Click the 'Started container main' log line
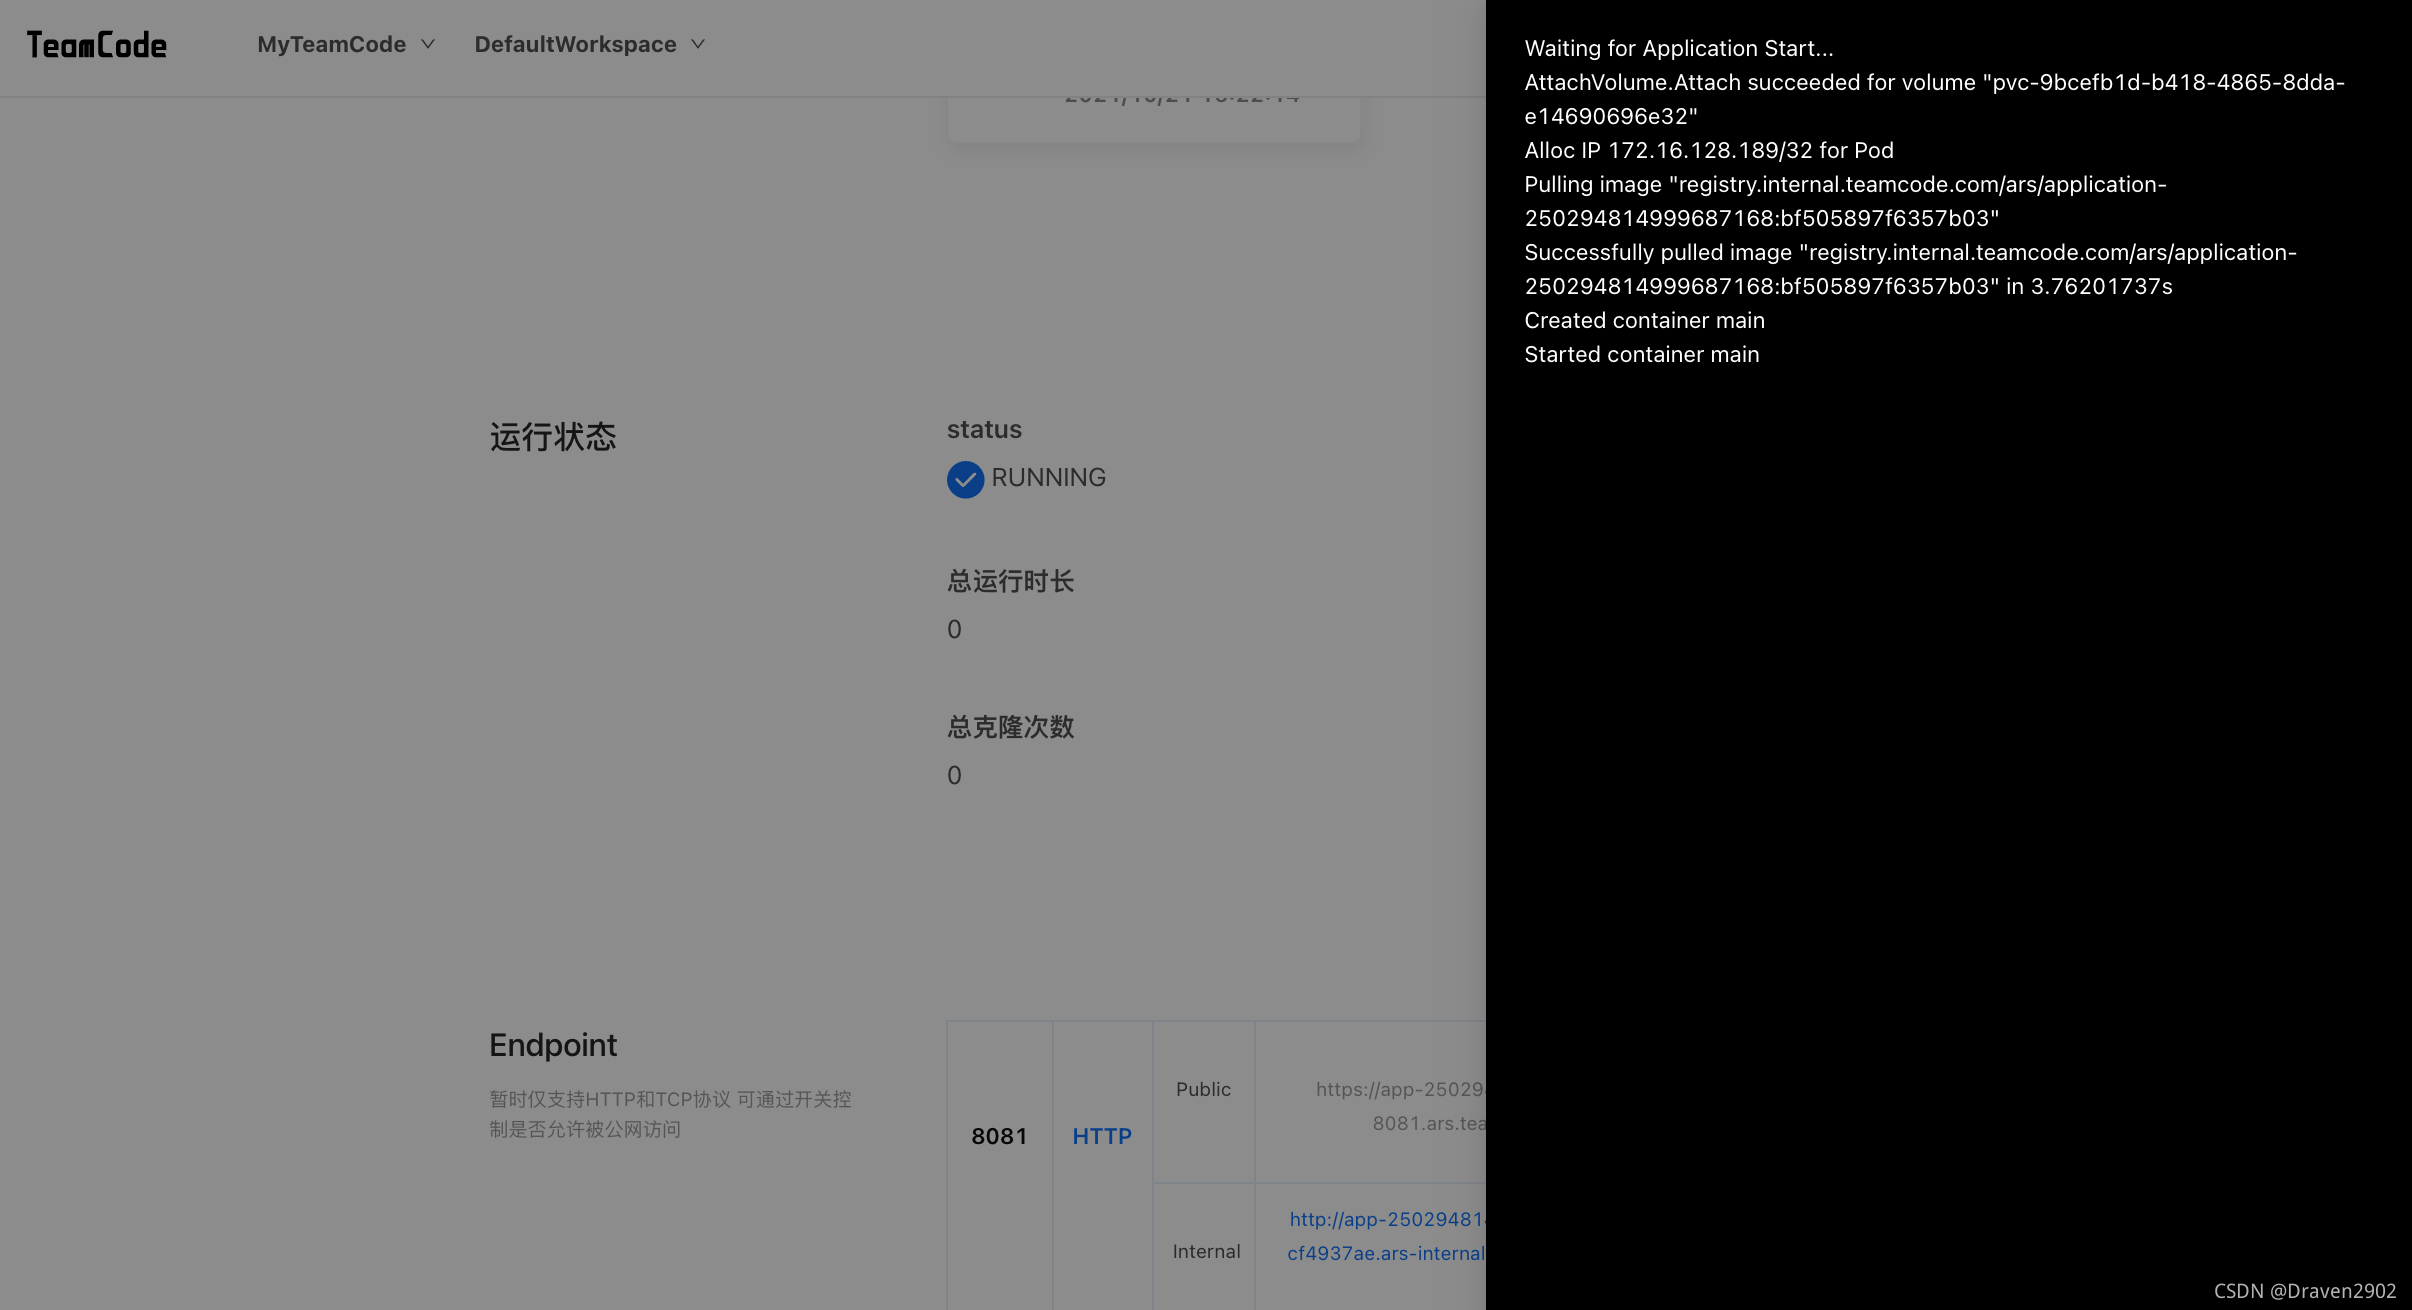The width and height of the screenshot is (2412, 1310). click(1641, 354)
